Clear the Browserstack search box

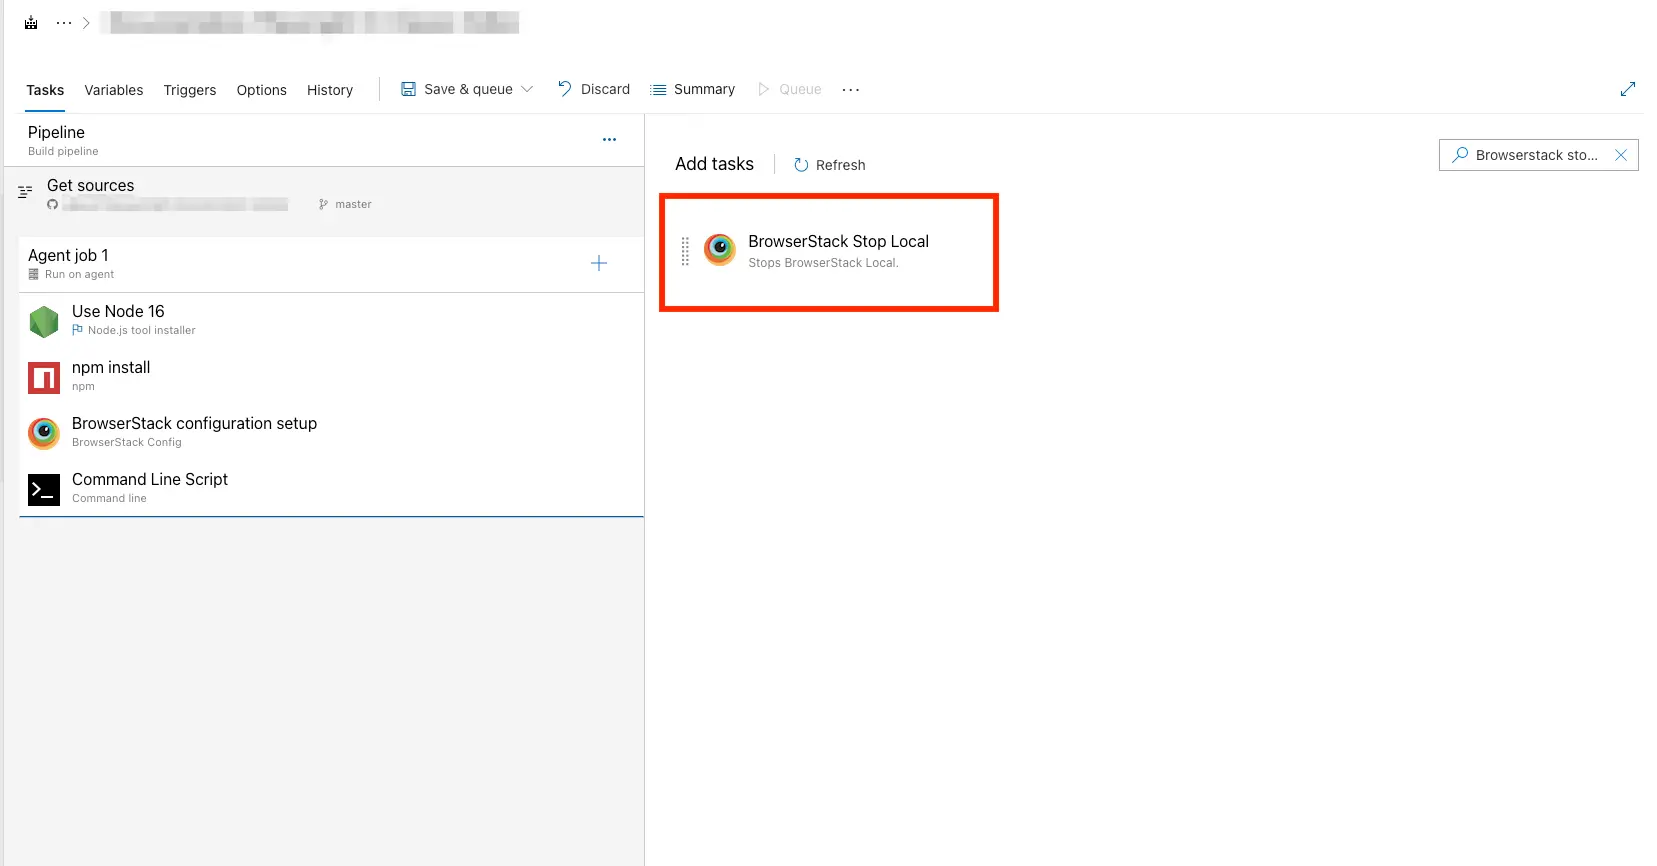[x=1621, y=155]
